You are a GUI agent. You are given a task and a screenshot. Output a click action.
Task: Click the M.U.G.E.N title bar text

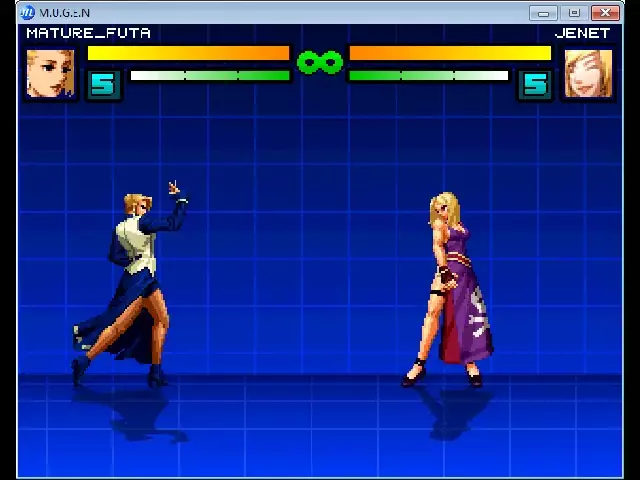click(x=65, y=13)
